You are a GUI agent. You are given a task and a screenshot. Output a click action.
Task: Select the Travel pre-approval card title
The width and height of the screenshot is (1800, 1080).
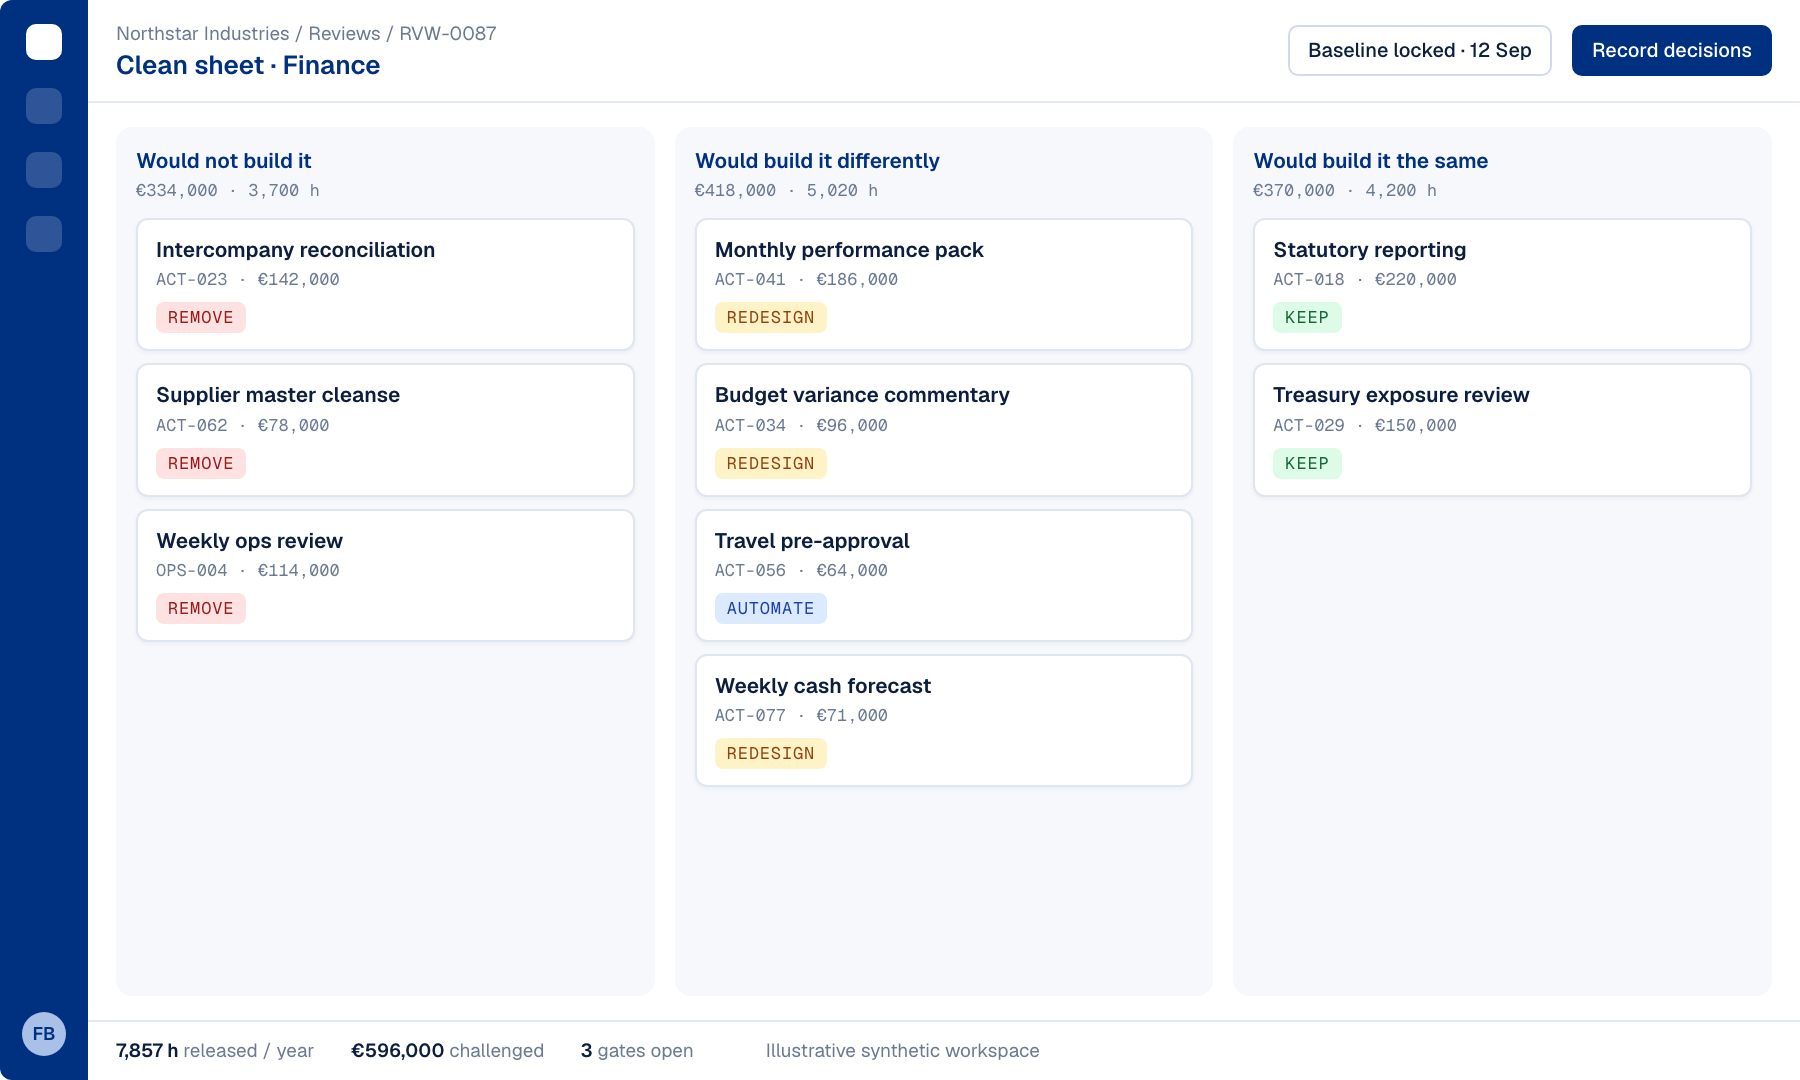click(x=812, y=541)
